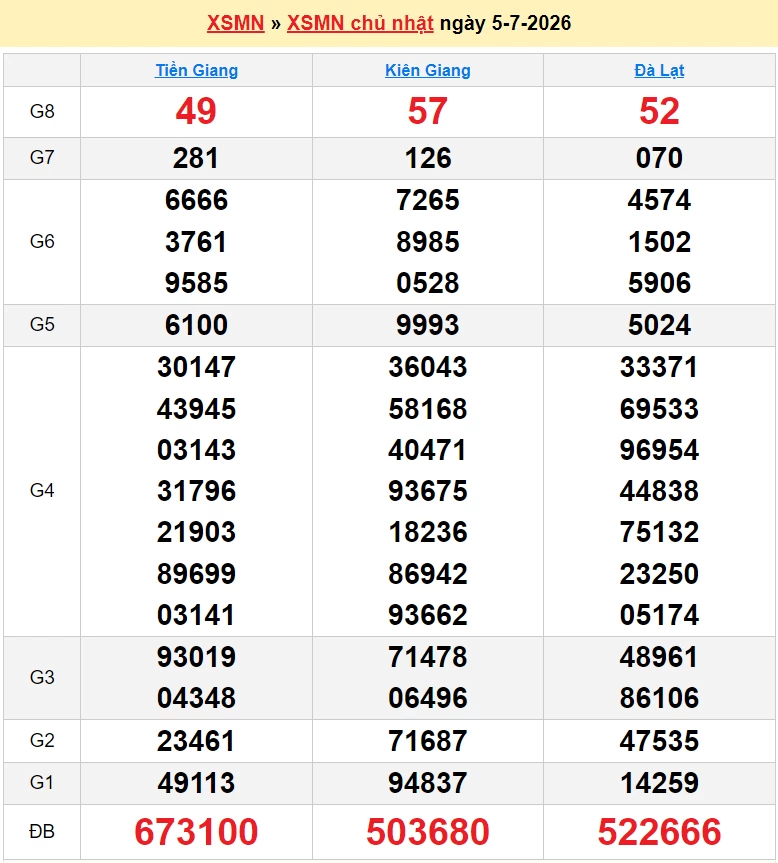Click G3 result 06496

coord(428,698)
